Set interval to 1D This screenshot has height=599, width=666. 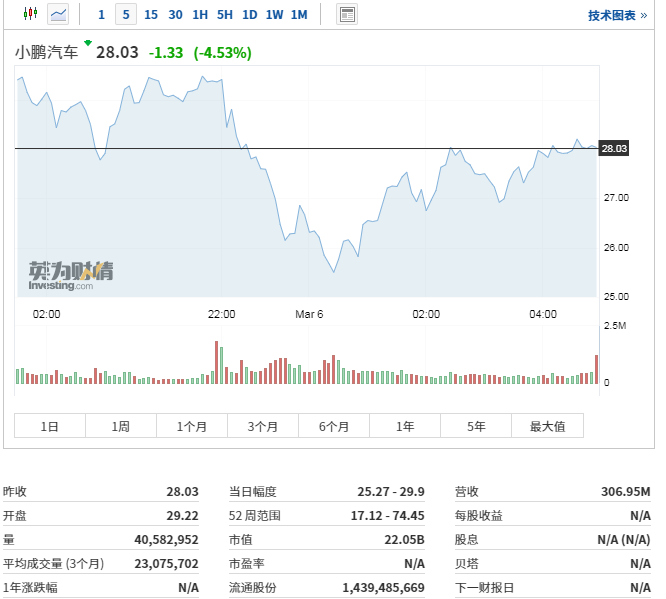point(250,15)
